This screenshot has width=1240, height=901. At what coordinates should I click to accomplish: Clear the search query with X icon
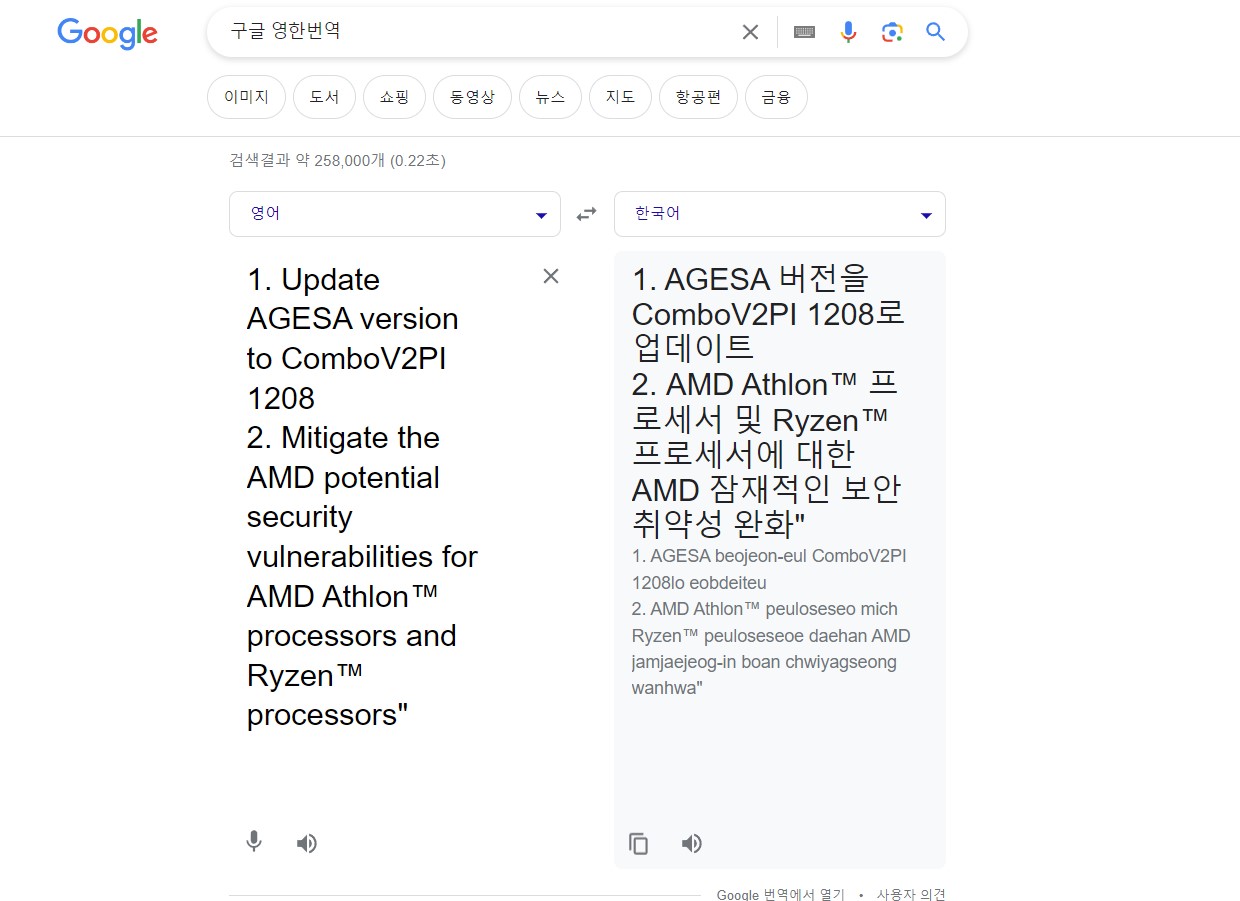[750, 32]
